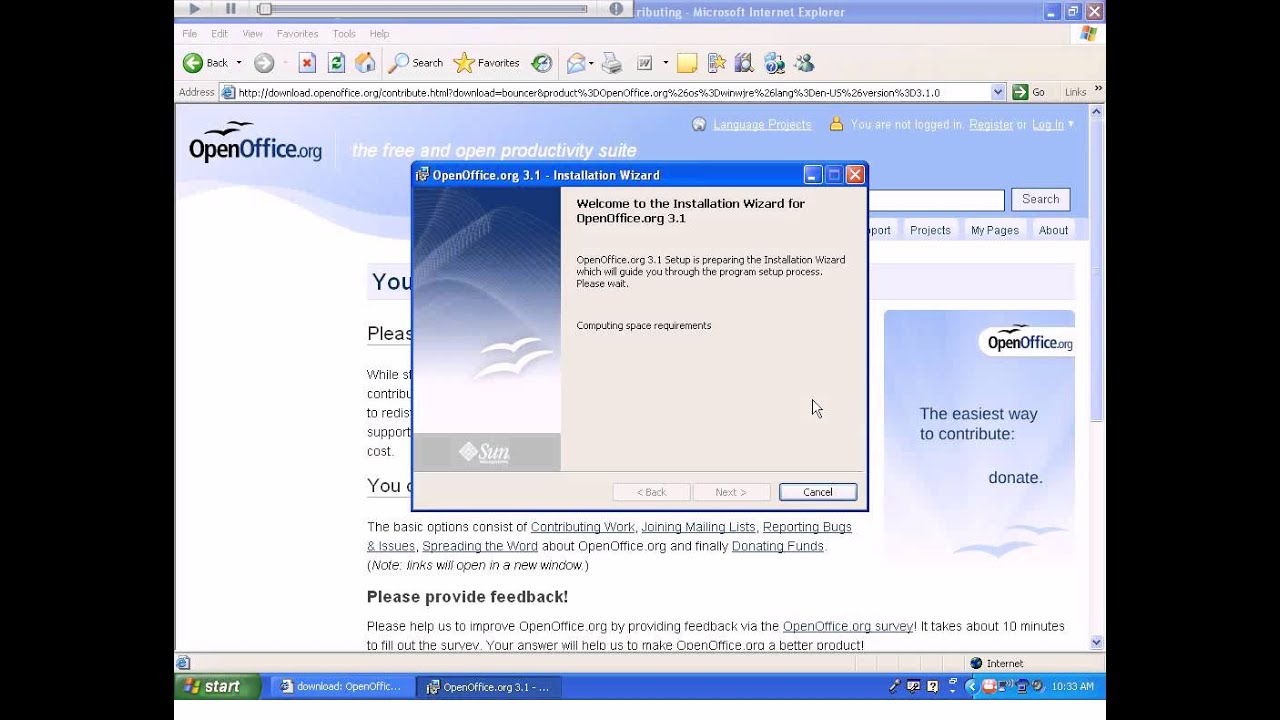Screen dimensions: 1280x720
Task: Expand hidden tray icons arrow
Action: [x=971, y=686]
